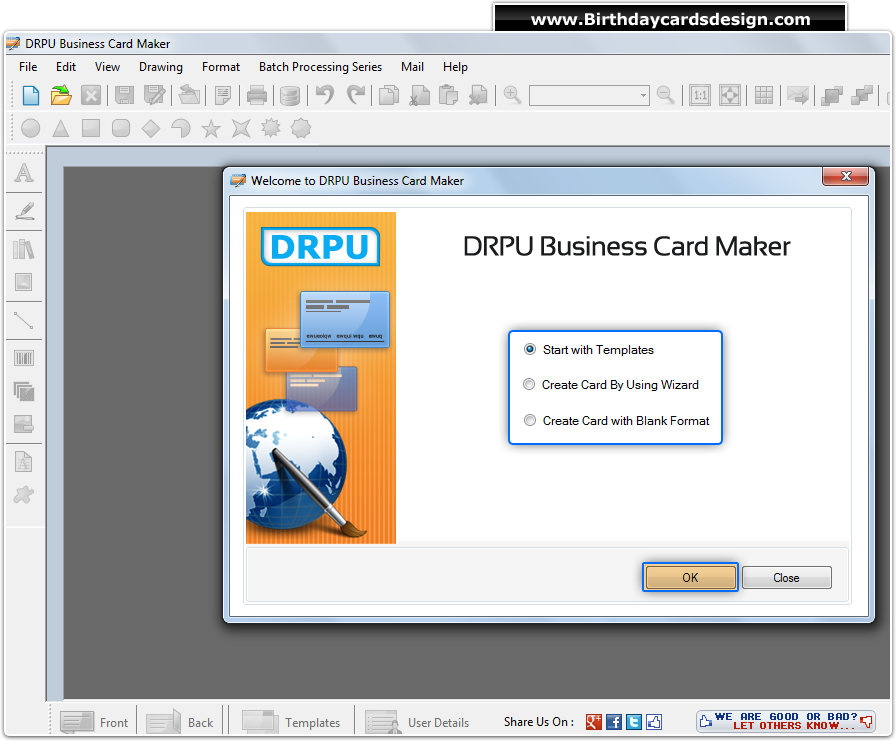Screen dimensions: 896x741
Task: Click the Cut scissors icon
Action: click(419, 95)
